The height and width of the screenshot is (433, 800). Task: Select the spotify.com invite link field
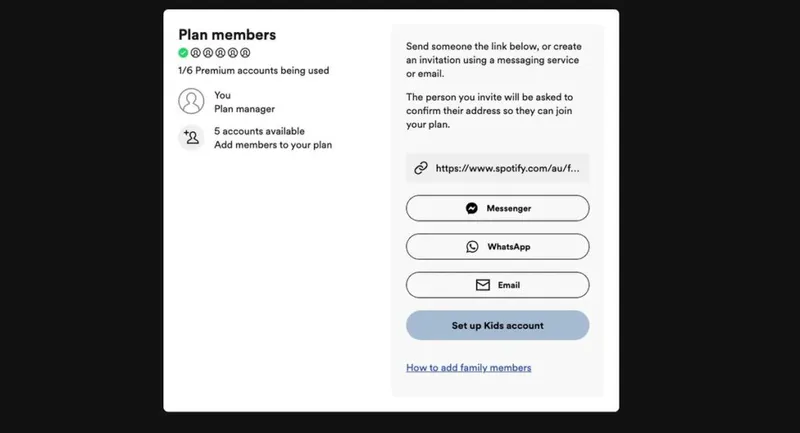(497, 168)
